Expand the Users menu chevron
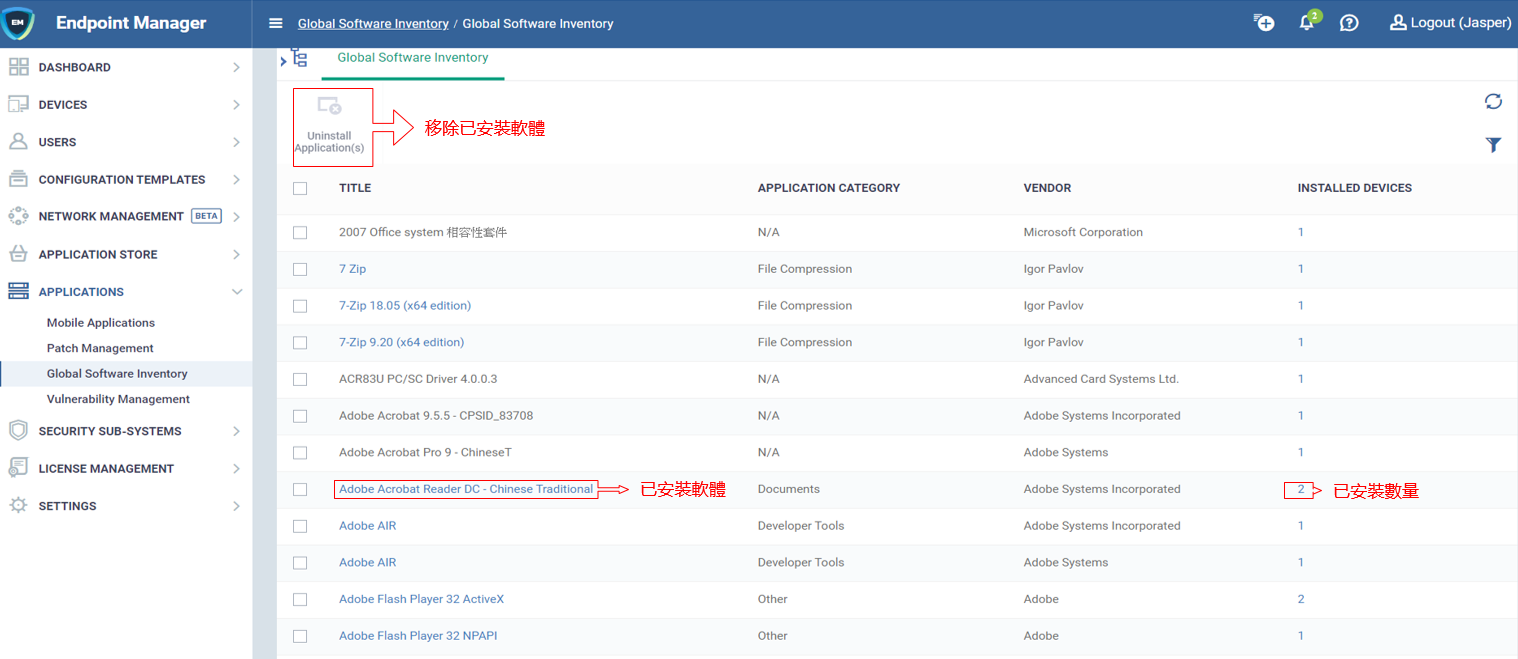1518x659 pixels. (236, 142)
